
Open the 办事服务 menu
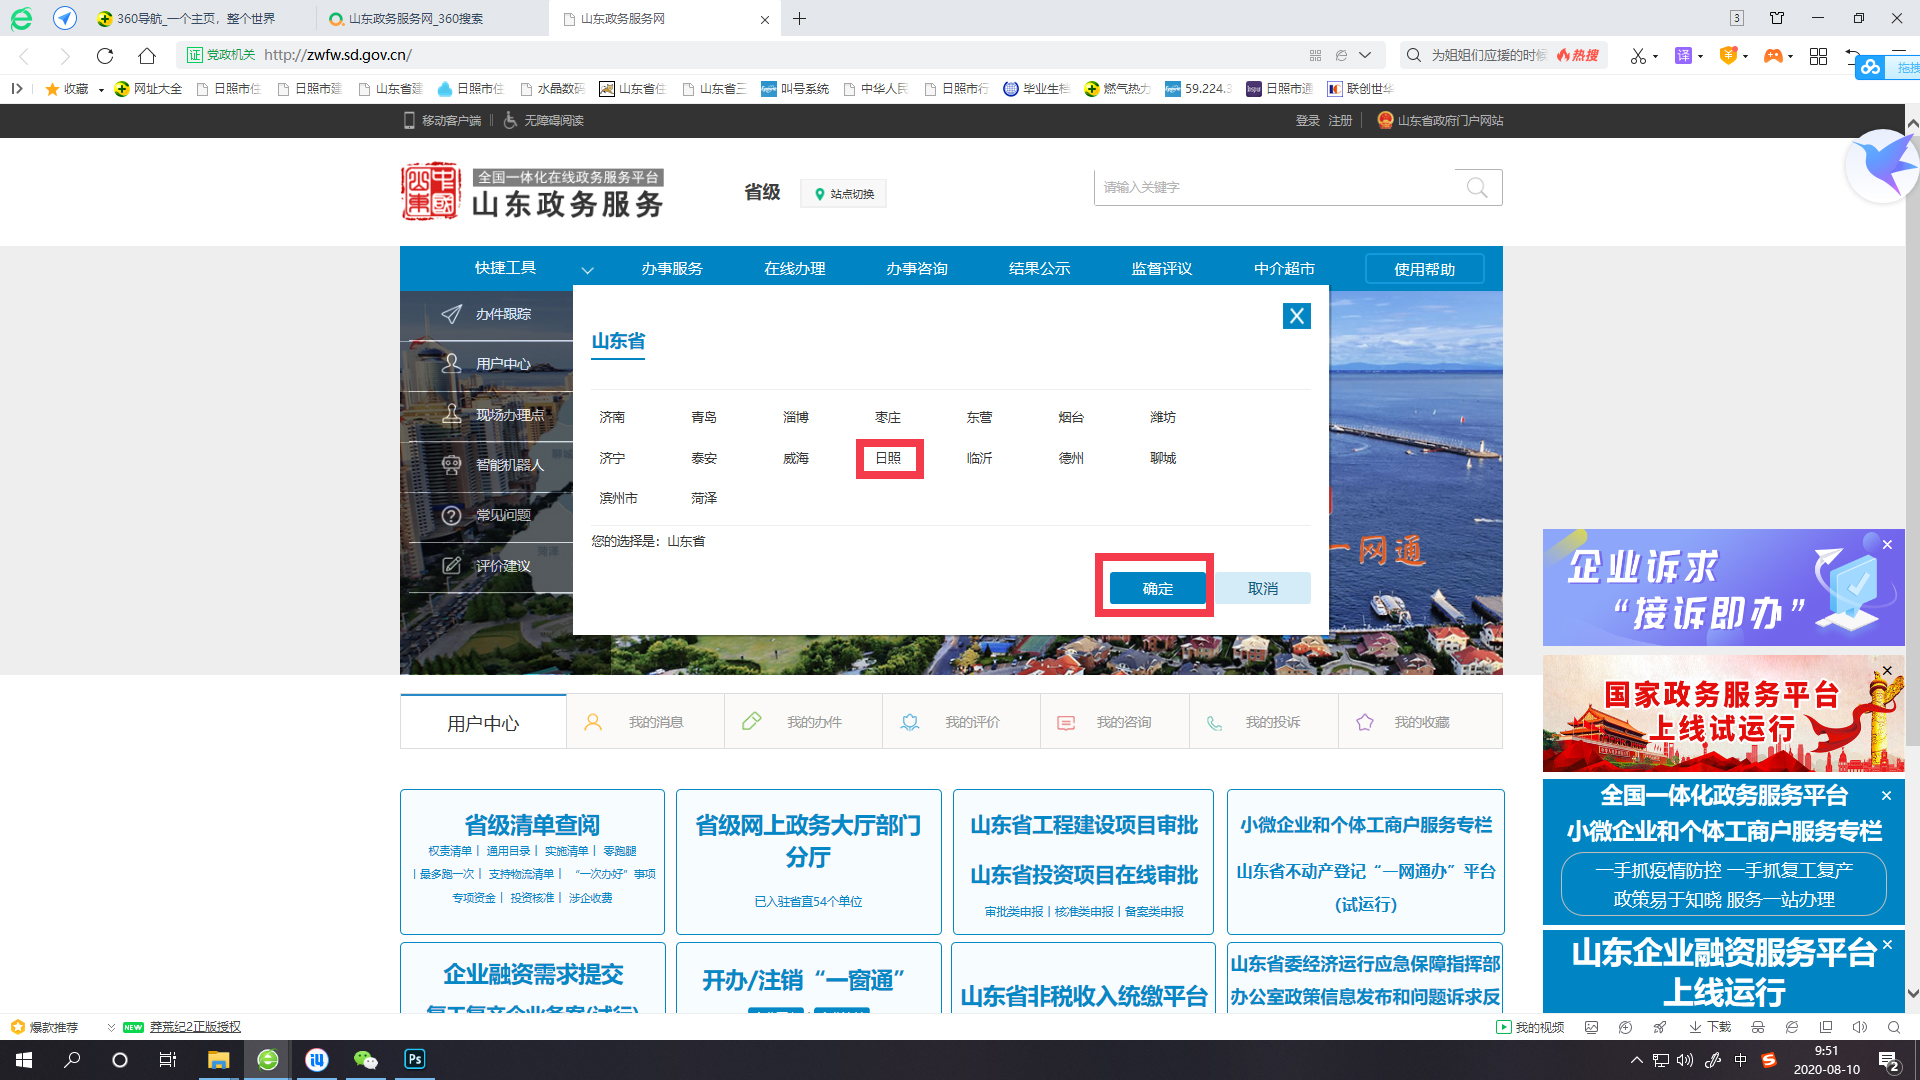tap(672, 268)
